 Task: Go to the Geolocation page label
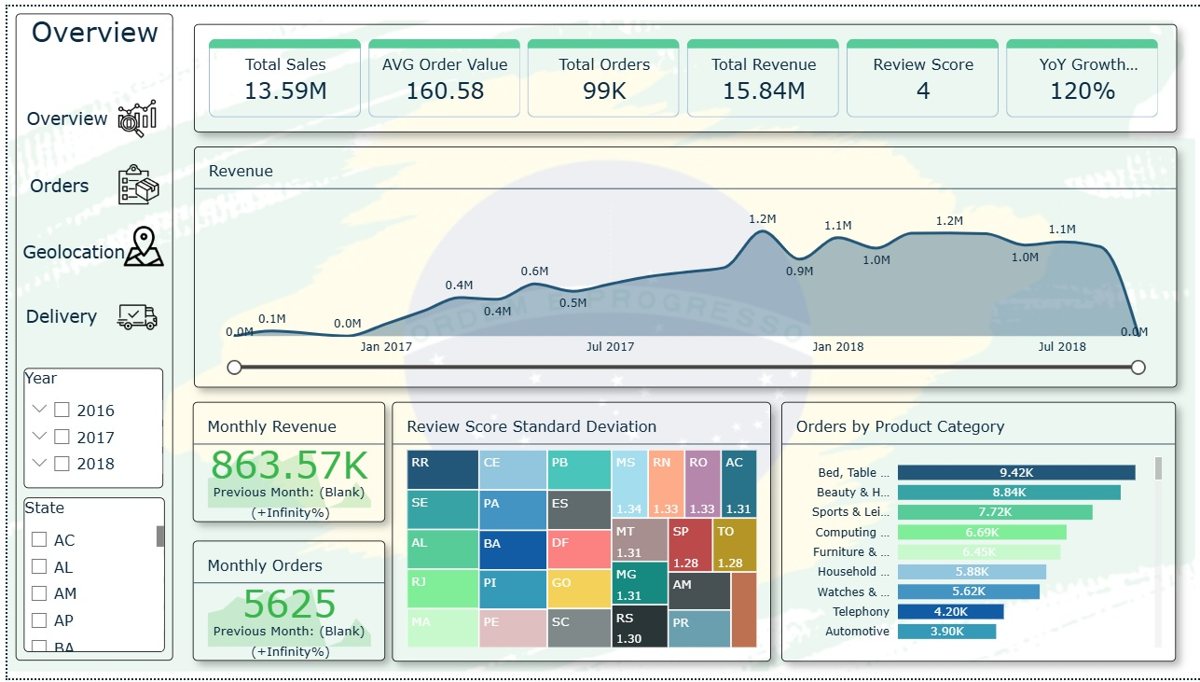[73, 253]
